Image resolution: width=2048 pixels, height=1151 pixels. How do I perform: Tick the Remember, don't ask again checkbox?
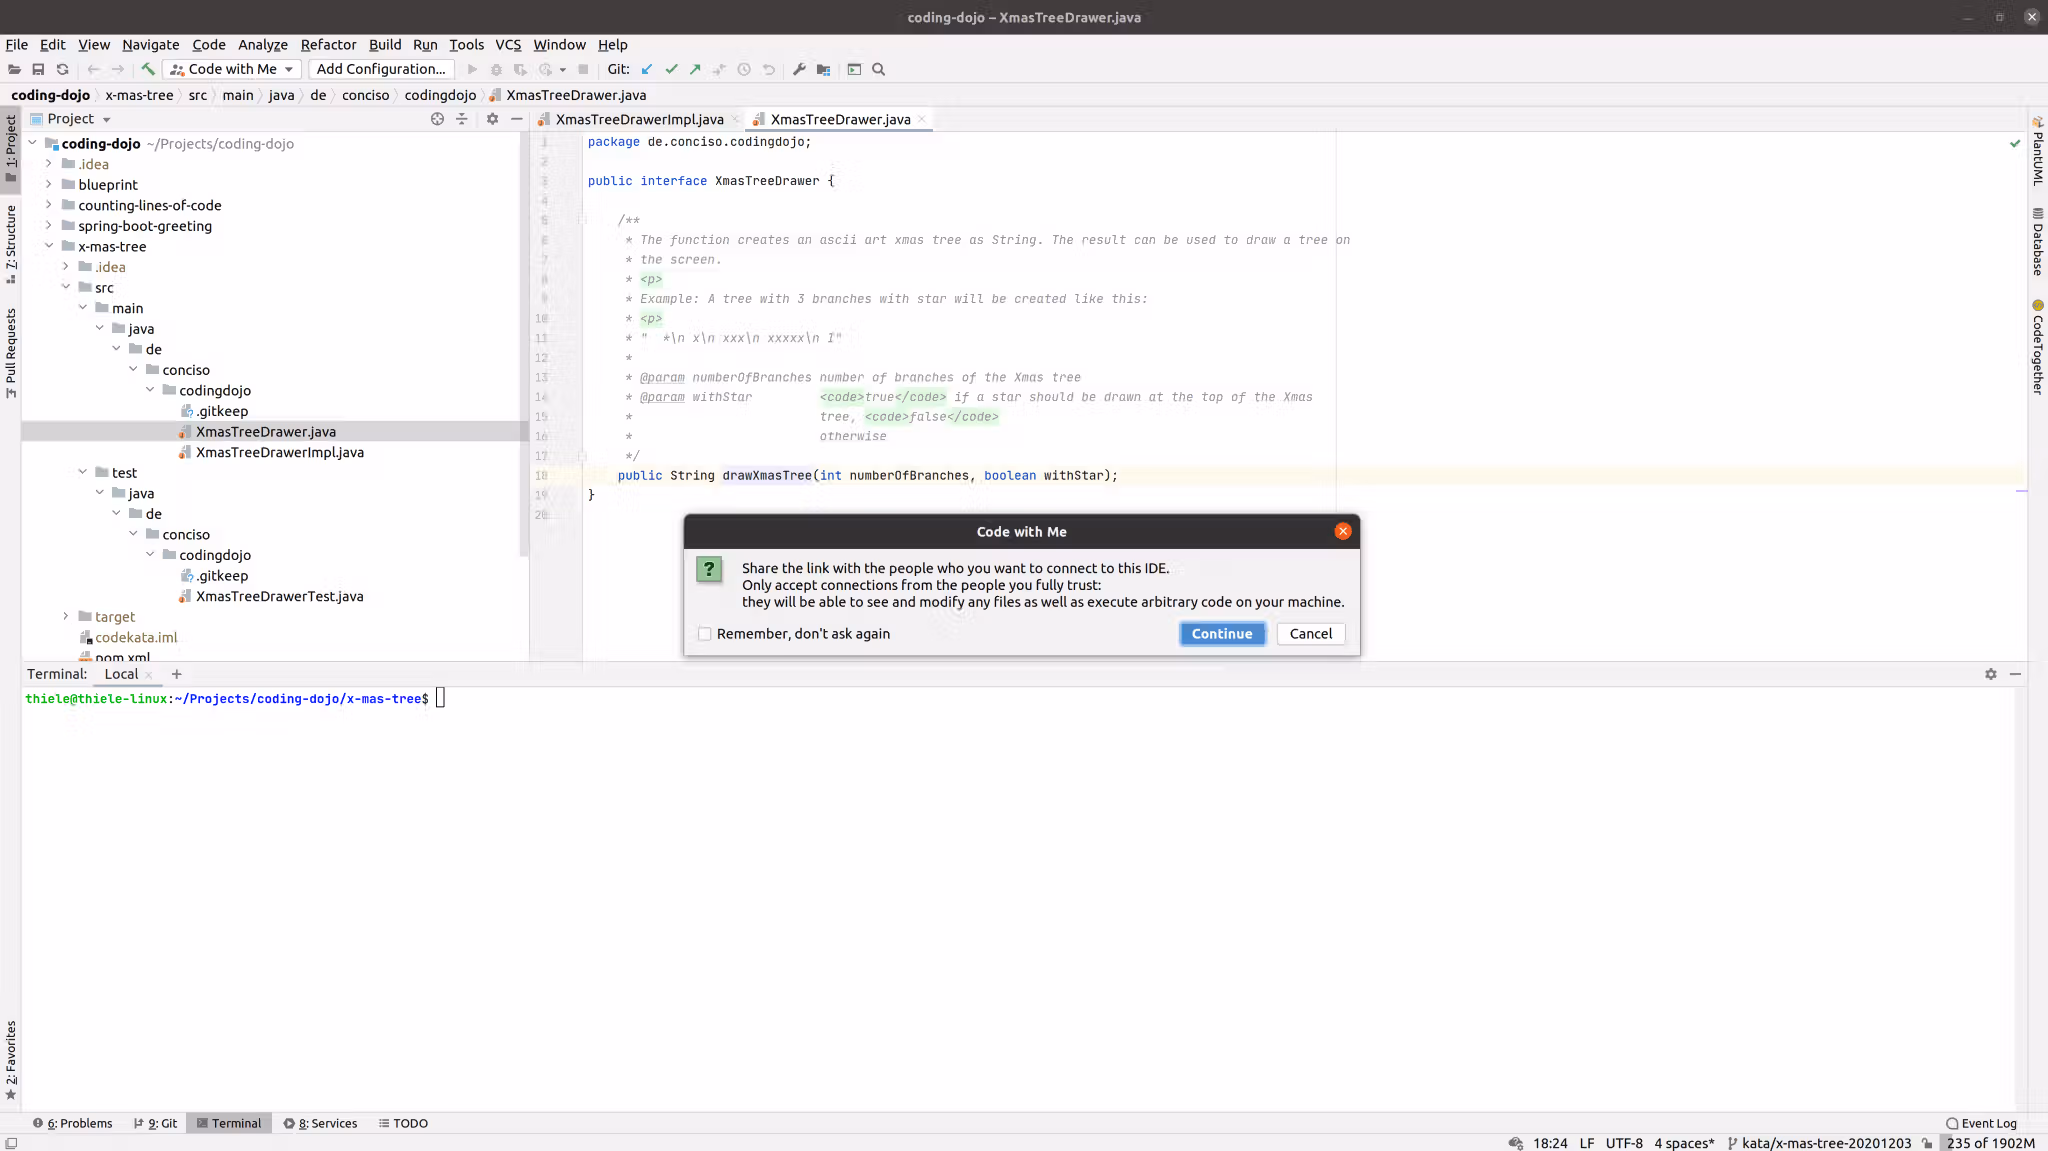[x=705, y=634]
